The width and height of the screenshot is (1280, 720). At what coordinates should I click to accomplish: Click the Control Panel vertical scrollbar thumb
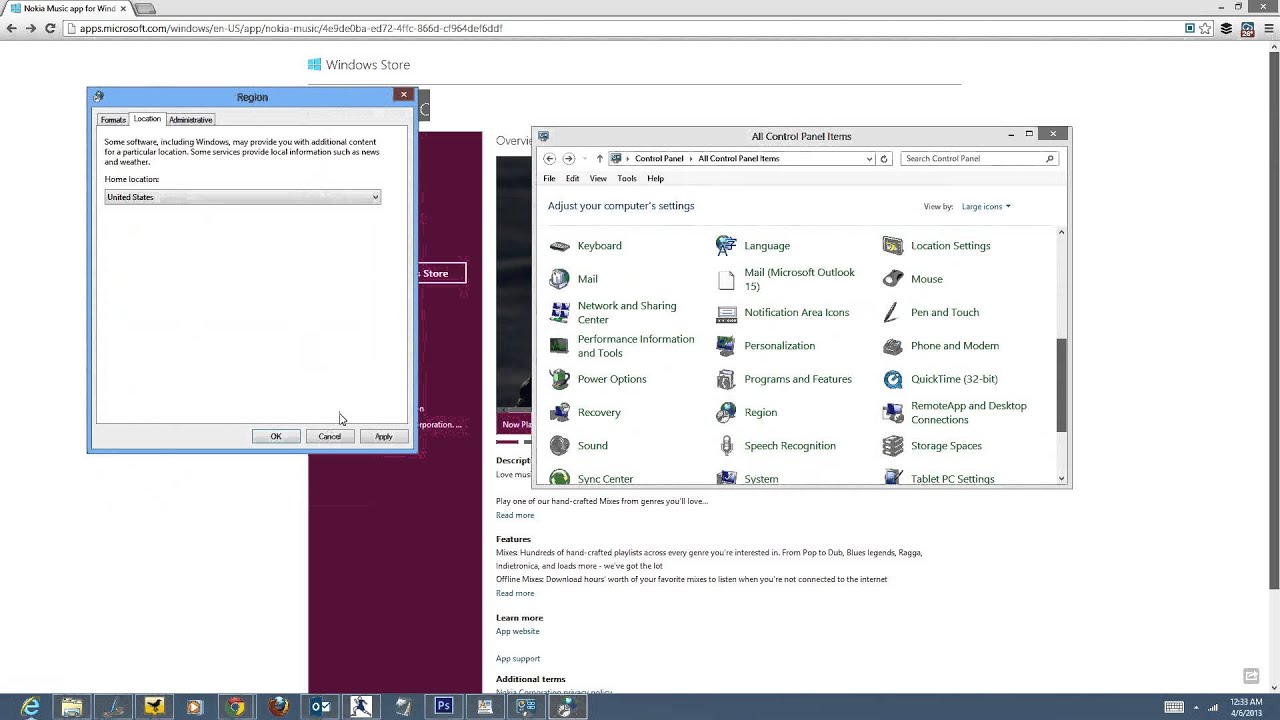tap(1061, 385)
